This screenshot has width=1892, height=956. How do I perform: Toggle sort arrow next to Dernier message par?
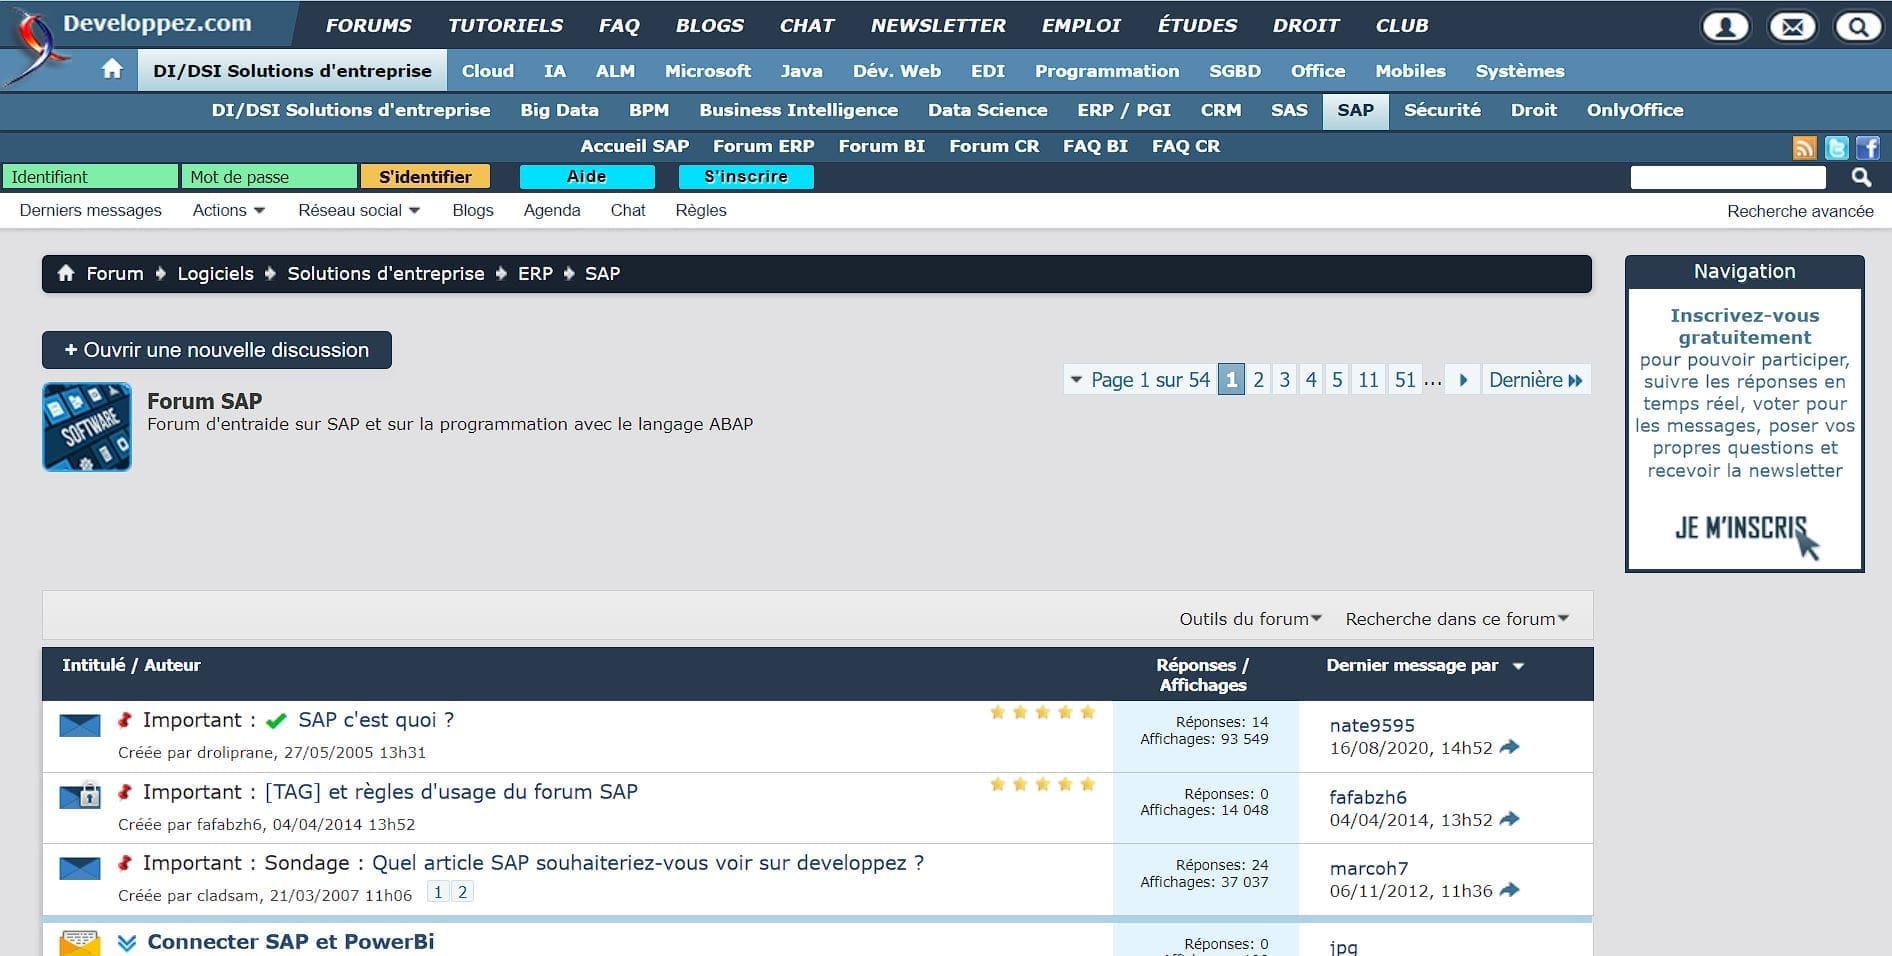pyautogui.click(x=1518, y=666)
